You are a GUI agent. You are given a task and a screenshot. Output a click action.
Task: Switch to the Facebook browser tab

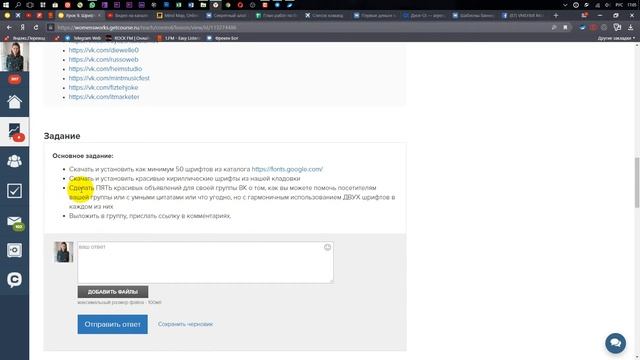pos(523,16)
